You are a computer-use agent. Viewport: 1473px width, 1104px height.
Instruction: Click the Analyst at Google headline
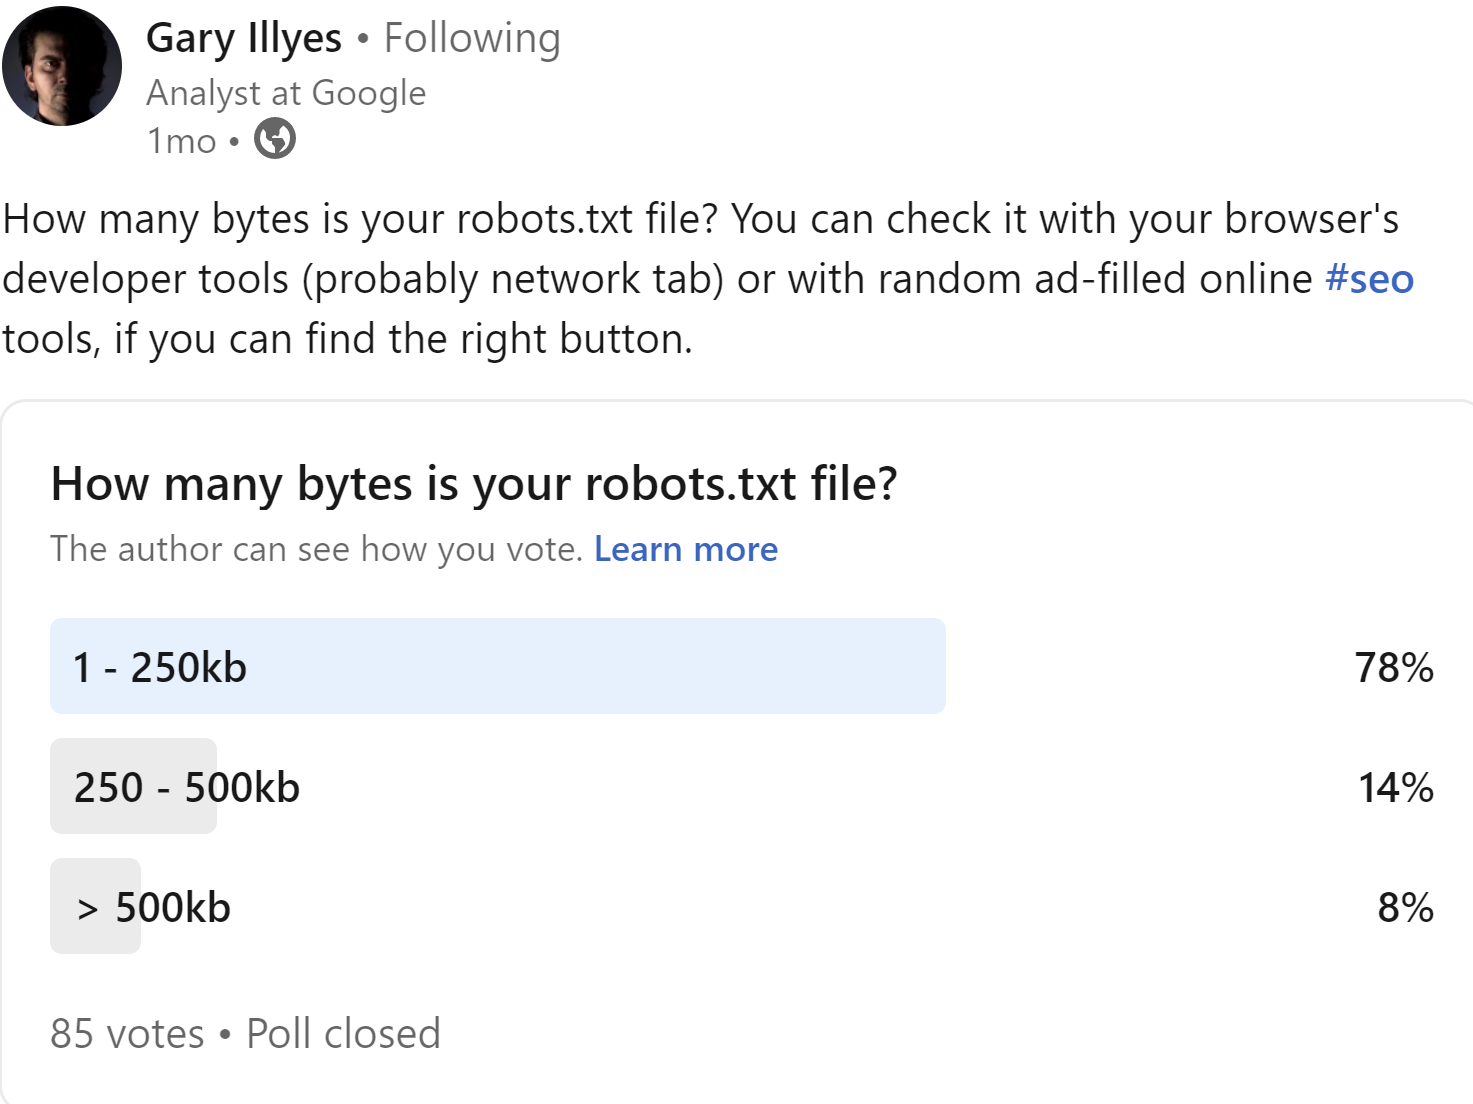coord(286,92)
